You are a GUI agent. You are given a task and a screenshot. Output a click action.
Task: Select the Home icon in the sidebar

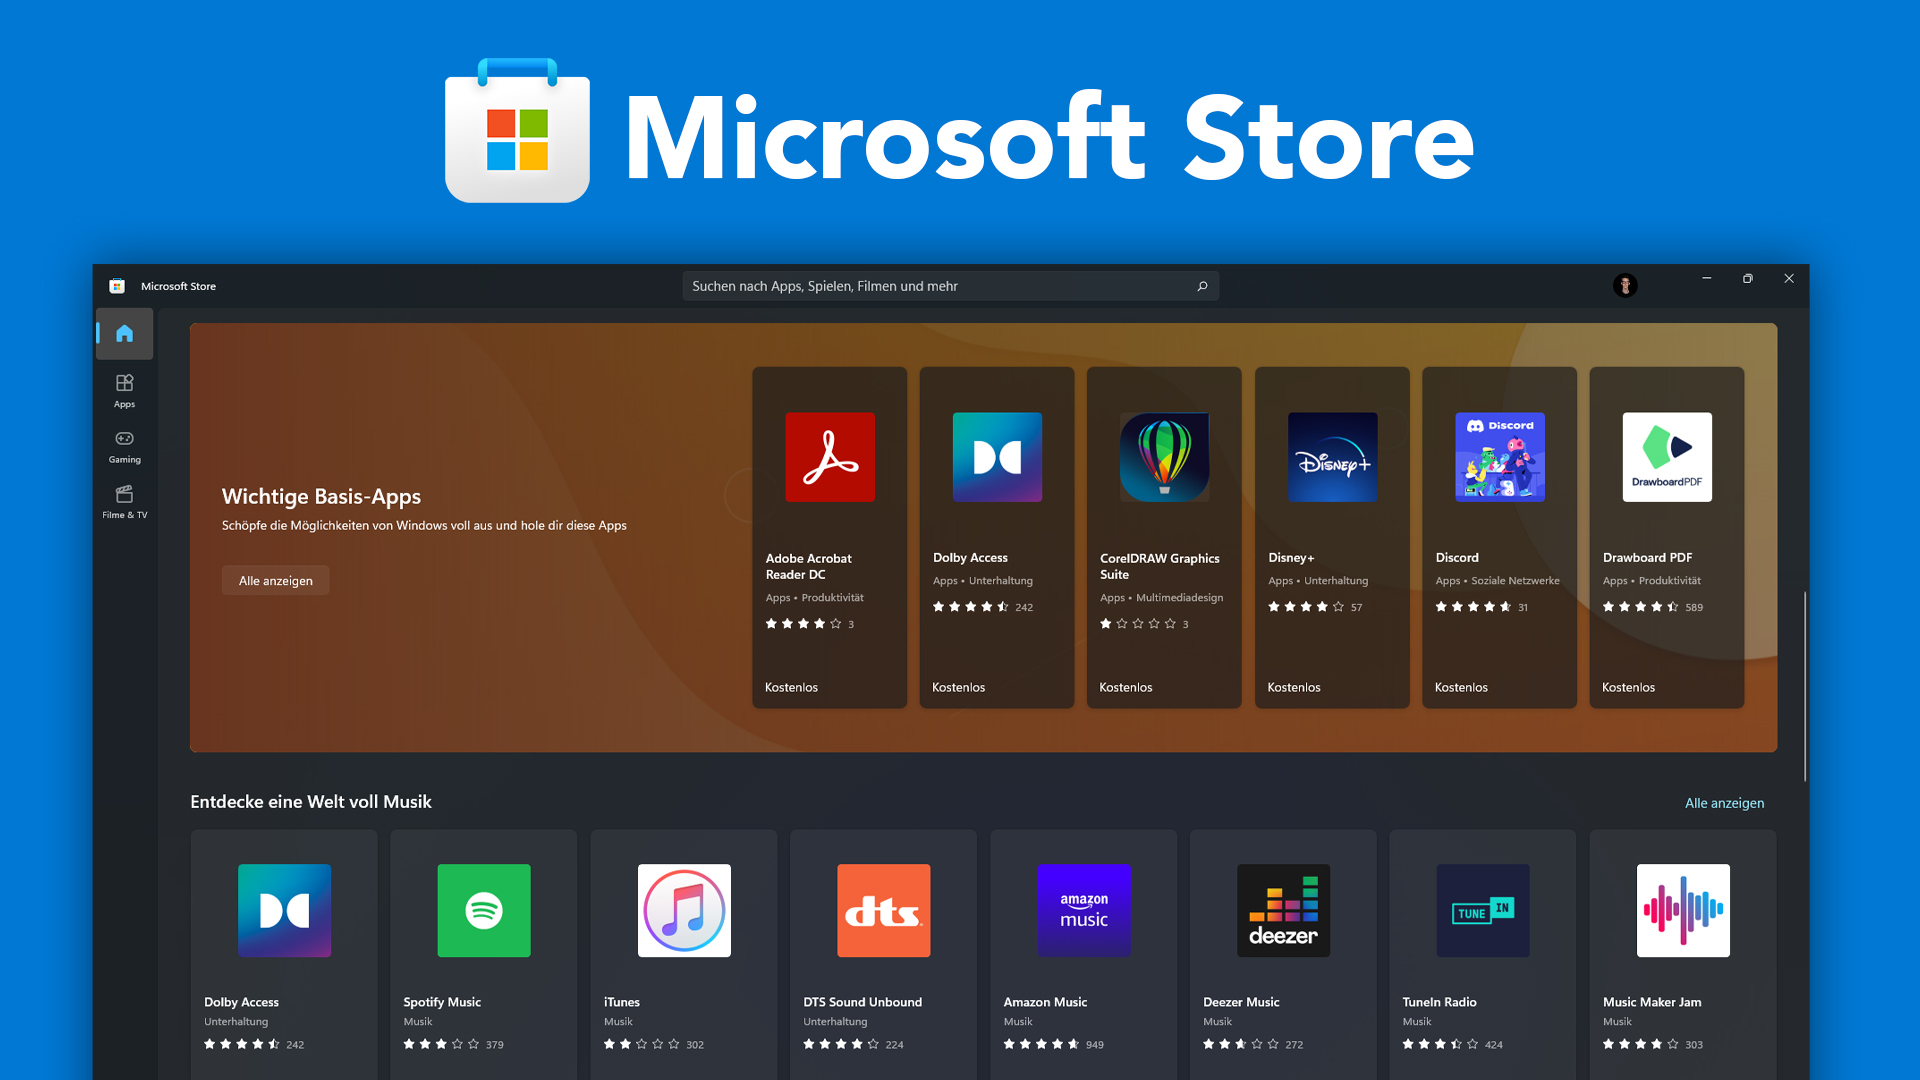tap(123, 333)
